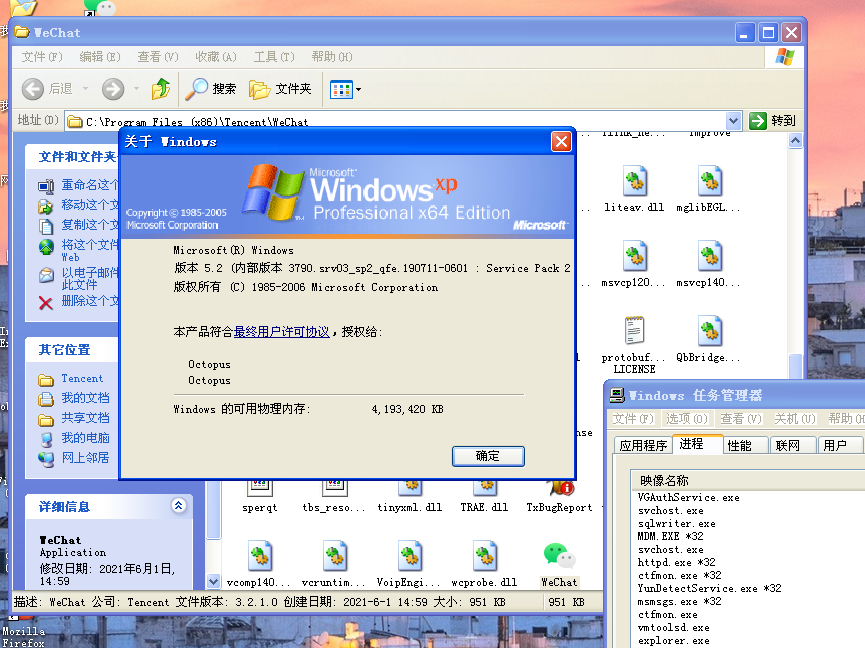The image size is (865, 648).
Task: Click the Forward arrow in Explorer toolbar
Action: 113,89
